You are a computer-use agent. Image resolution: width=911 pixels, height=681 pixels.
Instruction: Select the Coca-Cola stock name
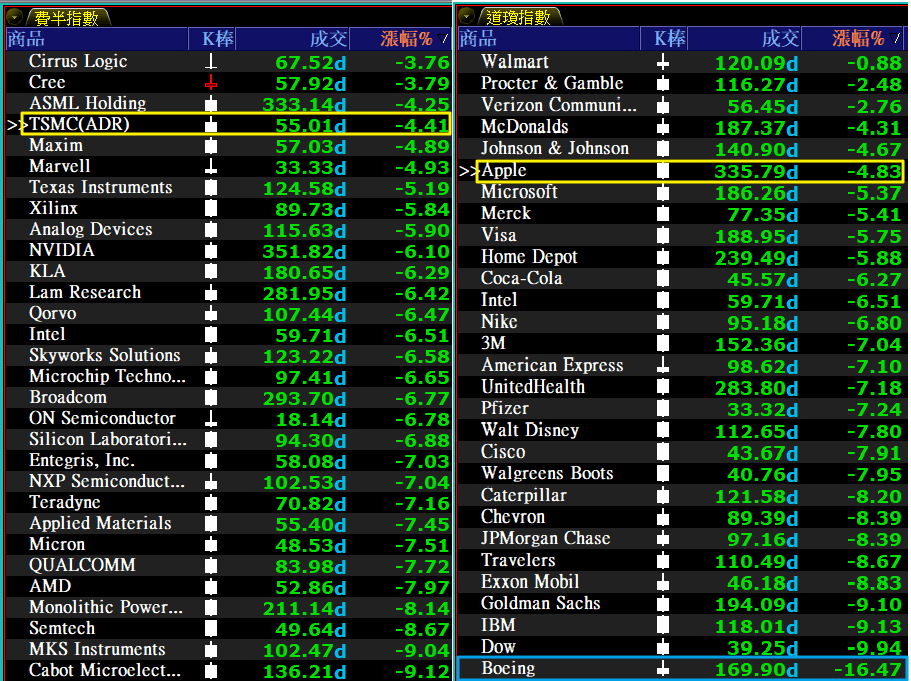(522, 278)
